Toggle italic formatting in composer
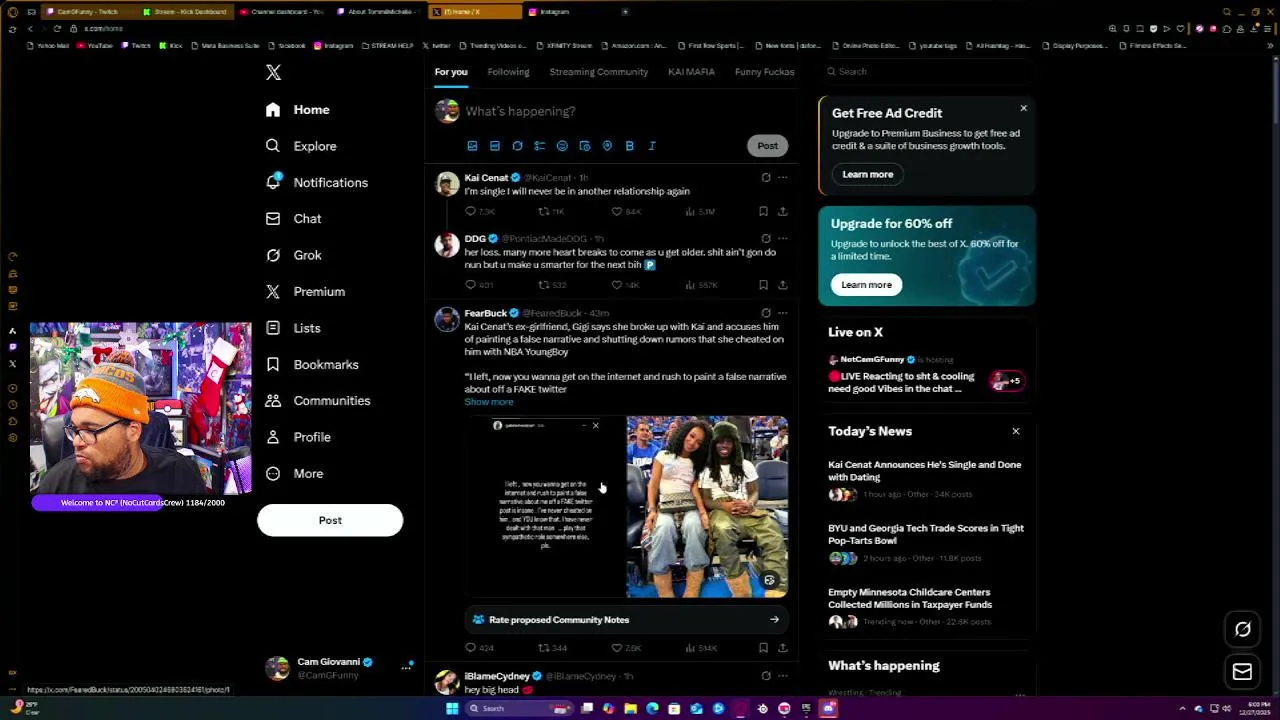This screenshot has width=1280, height=720. point(652,146)
